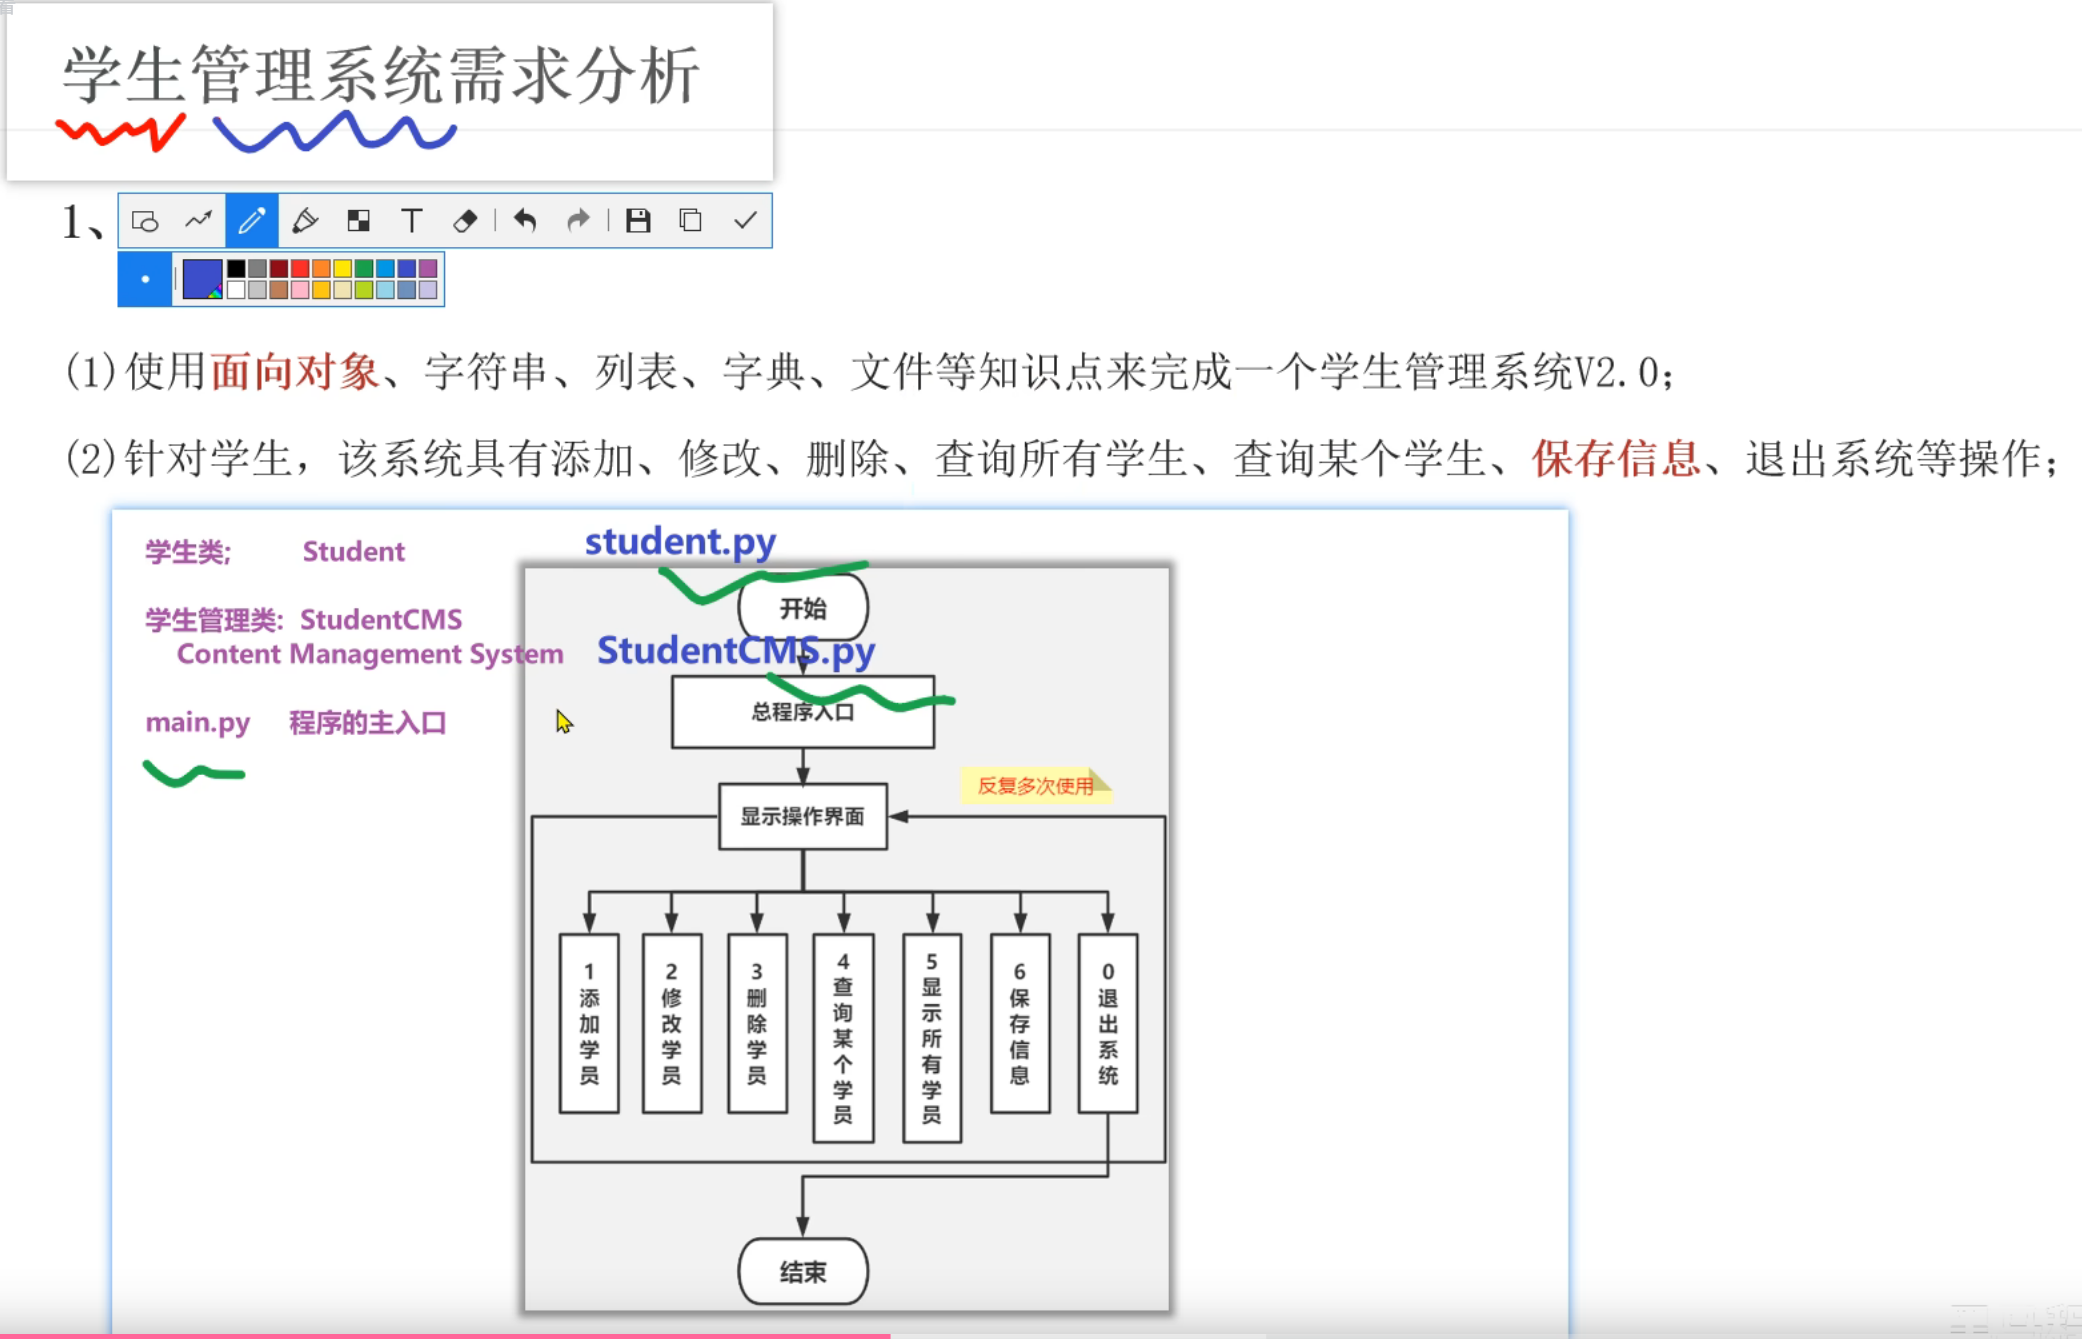
Task: Pick the green color swatch
Action: point(364,268)
